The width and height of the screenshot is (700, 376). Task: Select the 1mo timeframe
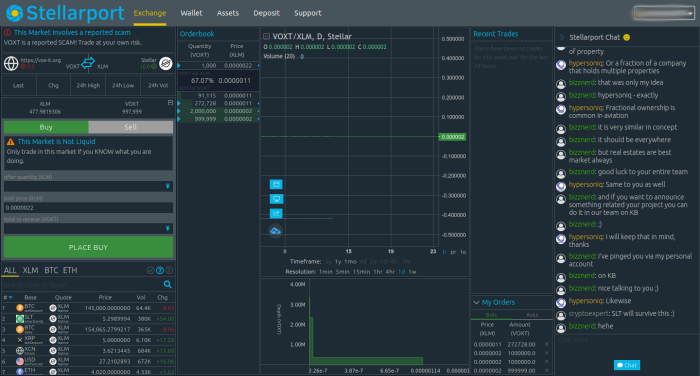pos(350,261)
